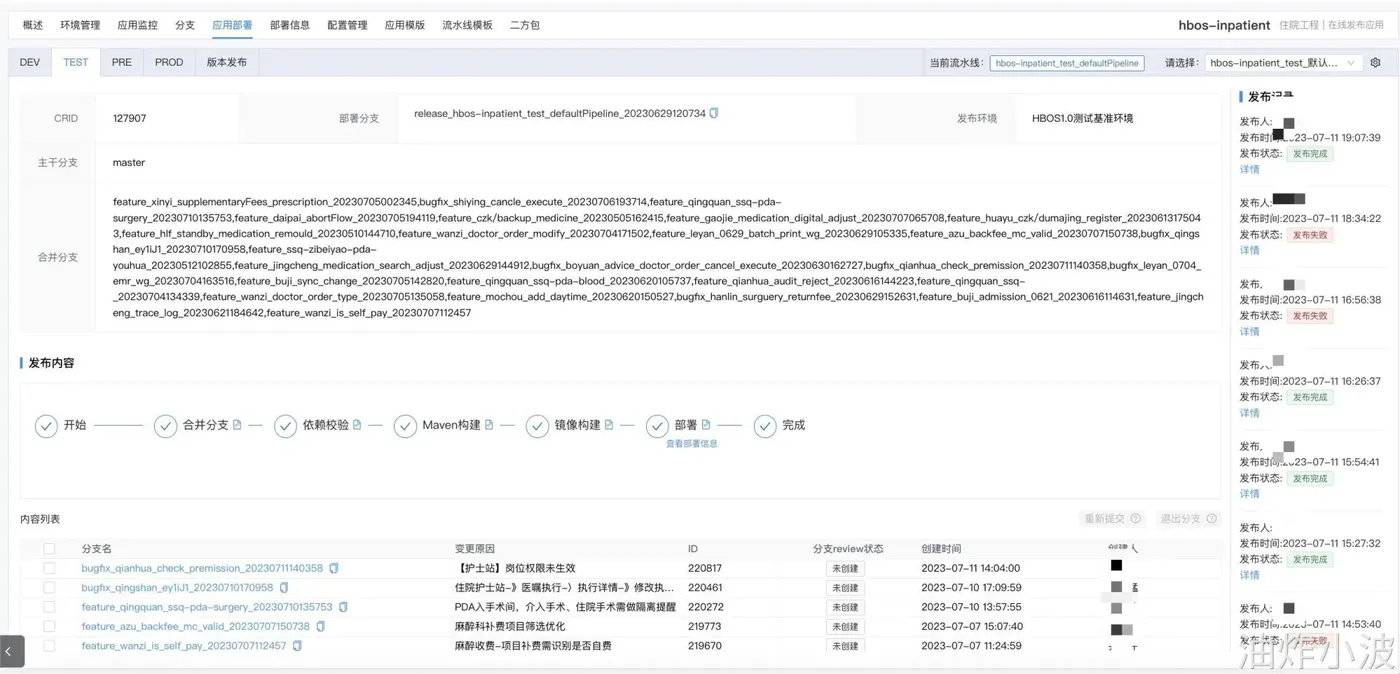Tick the select-all checkbox in table header
The image size is (1400, 674).
coord(49,549)
